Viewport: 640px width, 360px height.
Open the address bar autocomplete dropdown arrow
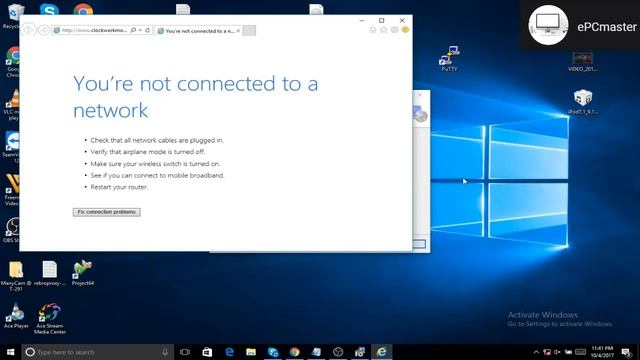tap(140, 30)
